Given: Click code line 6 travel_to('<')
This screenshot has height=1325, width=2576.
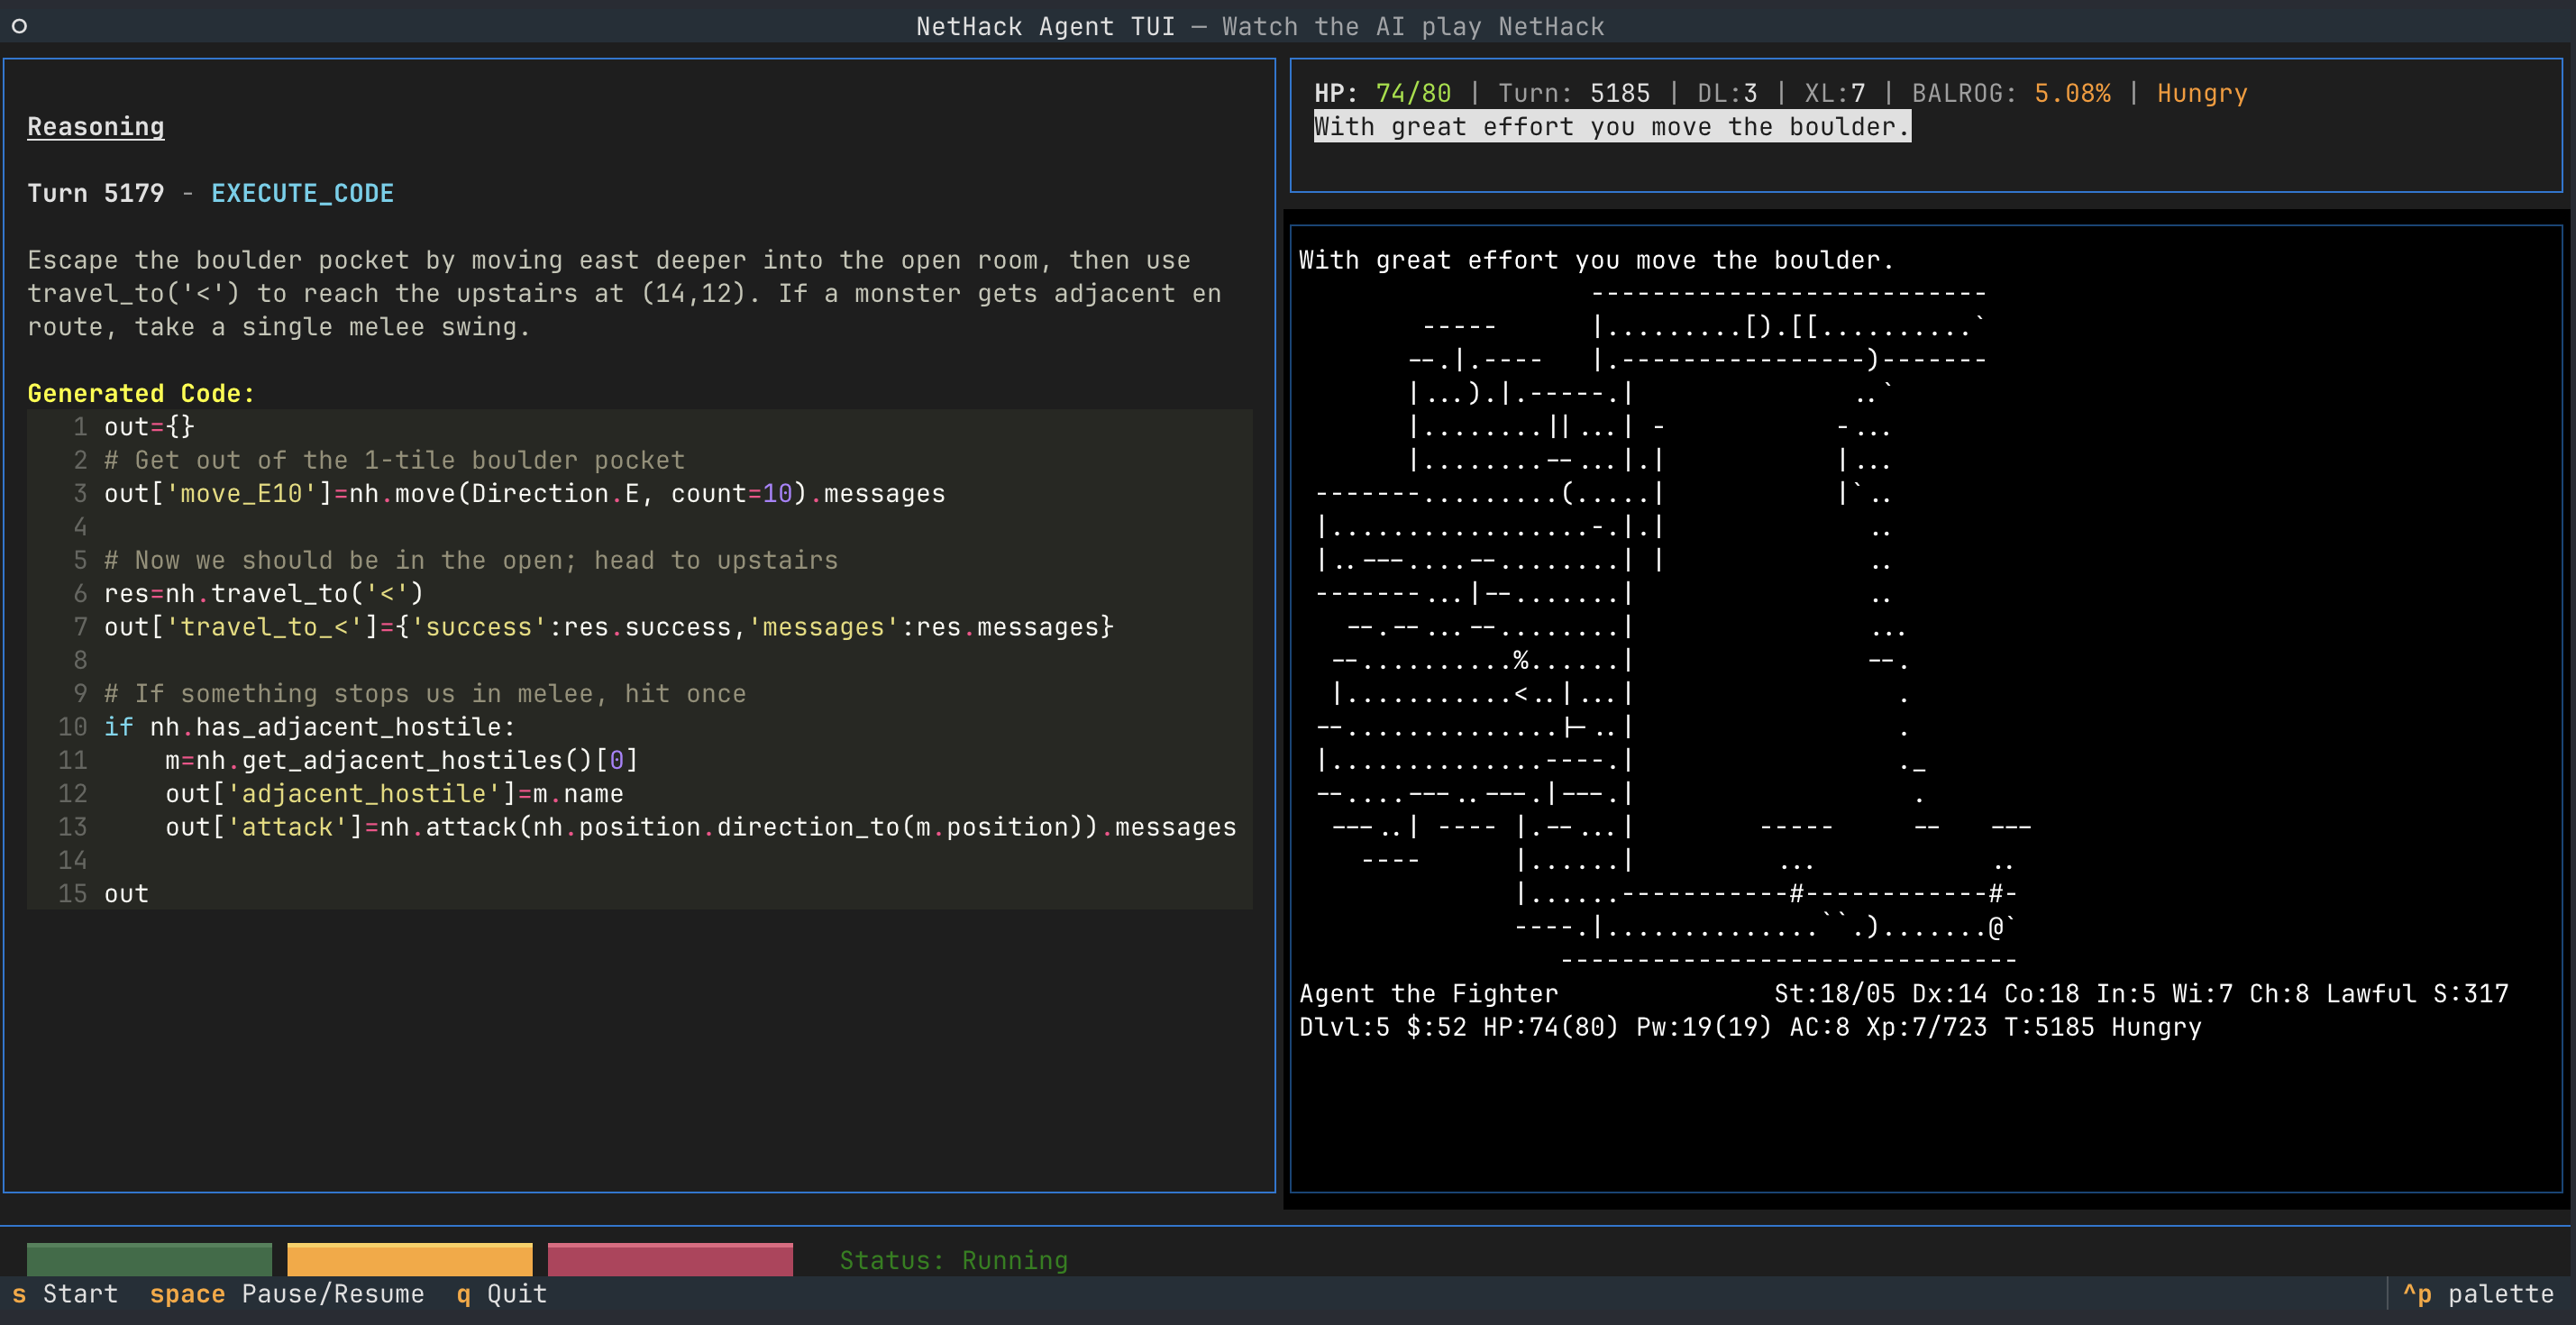Looking at the screenshot, I should (264, 593).
